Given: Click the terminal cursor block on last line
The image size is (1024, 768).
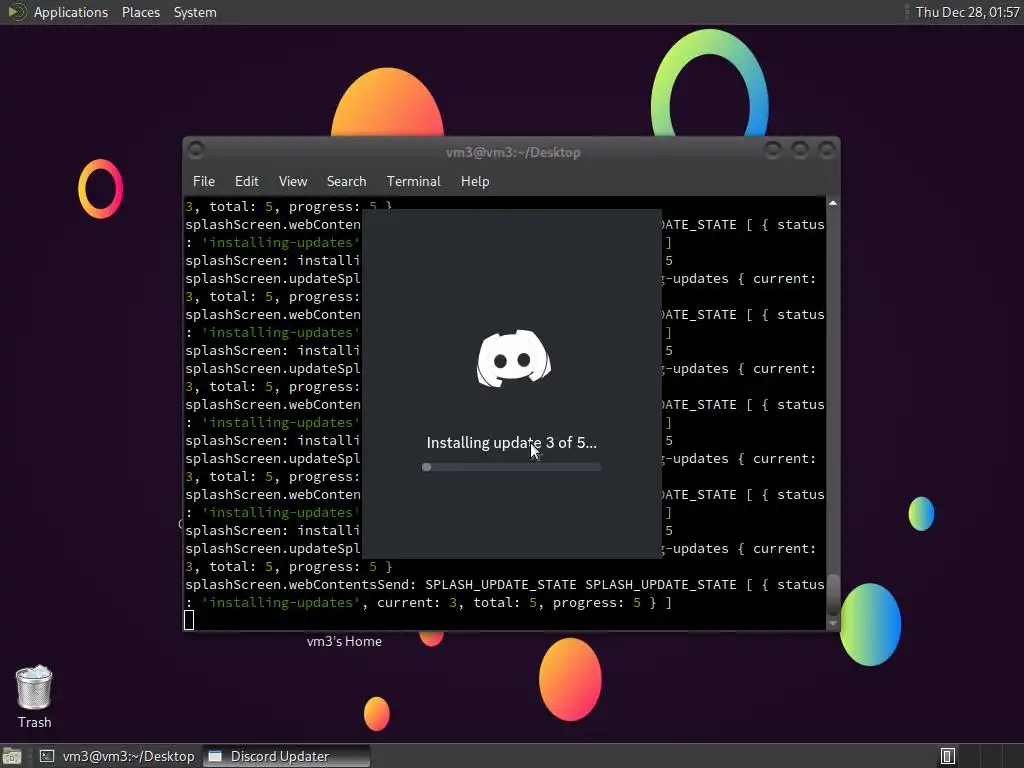Looking at the screenshot, I should click(189, 620).
